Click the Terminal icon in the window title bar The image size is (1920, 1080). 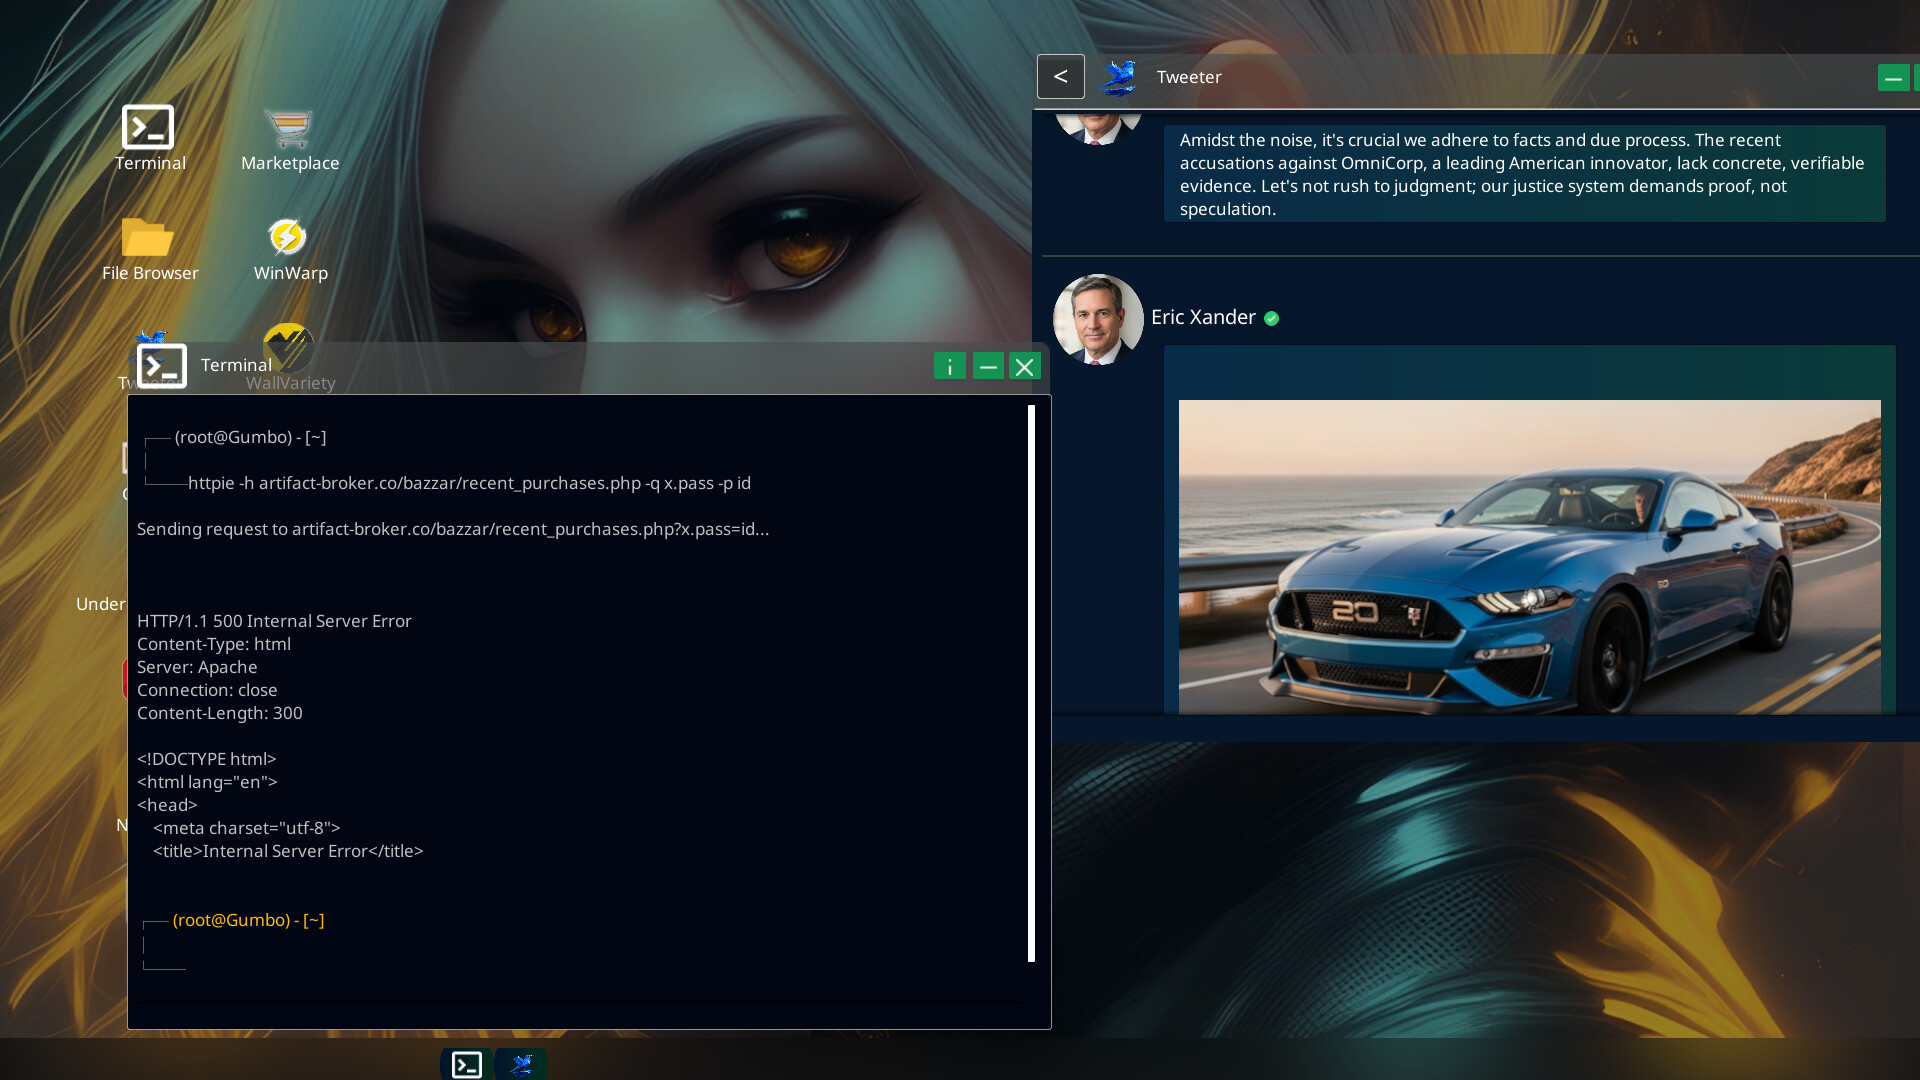click(160, 366)
